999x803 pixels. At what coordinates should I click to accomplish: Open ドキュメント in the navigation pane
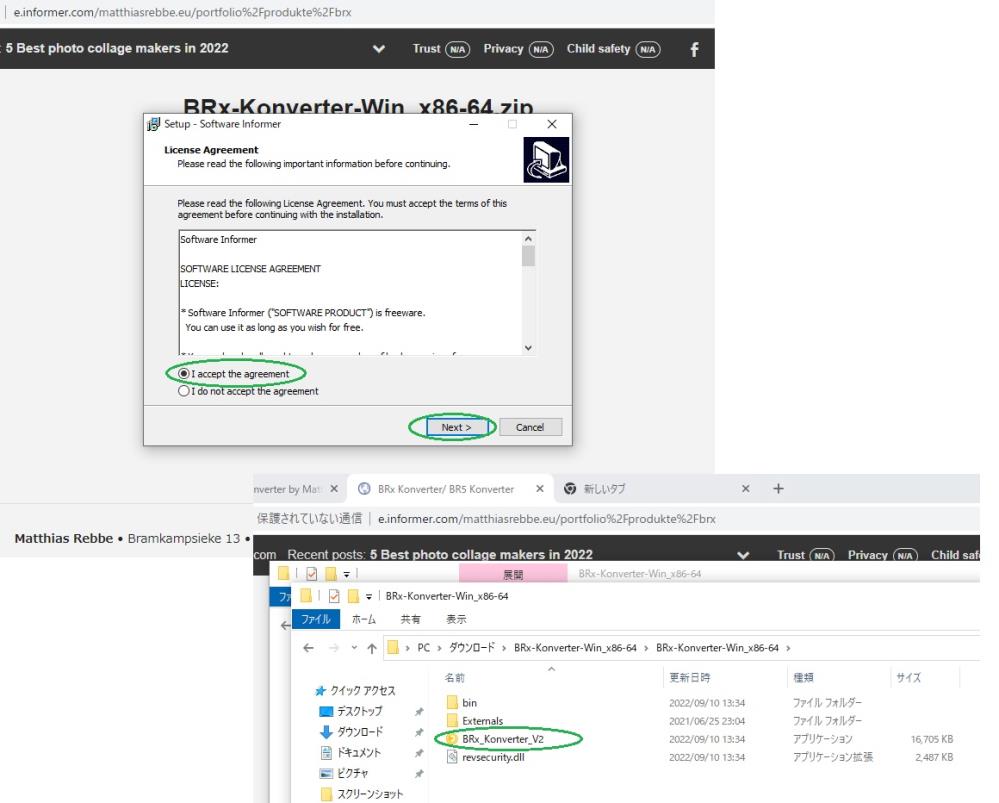point(359,753)
